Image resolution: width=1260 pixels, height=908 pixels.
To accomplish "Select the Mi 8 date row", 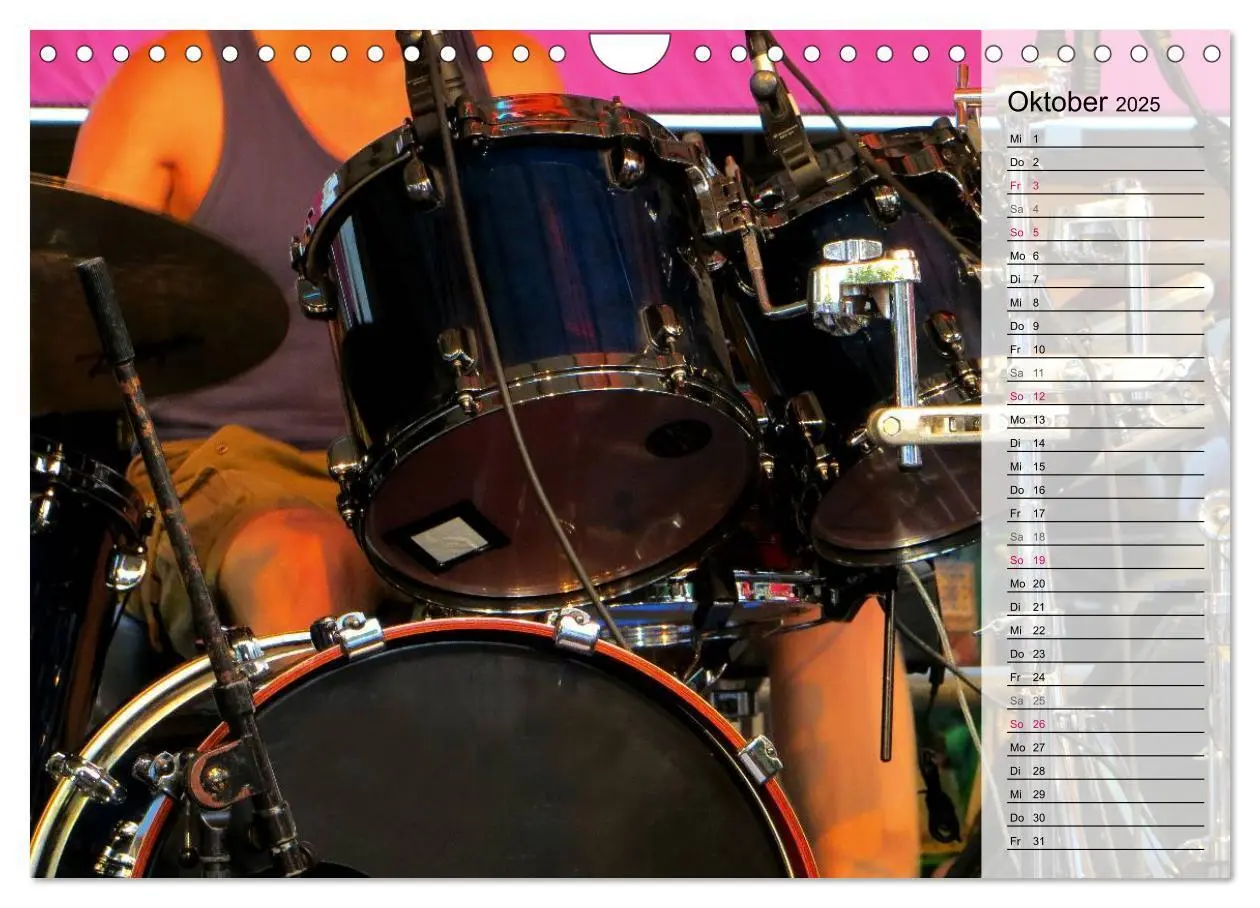I will [1105, 302].
